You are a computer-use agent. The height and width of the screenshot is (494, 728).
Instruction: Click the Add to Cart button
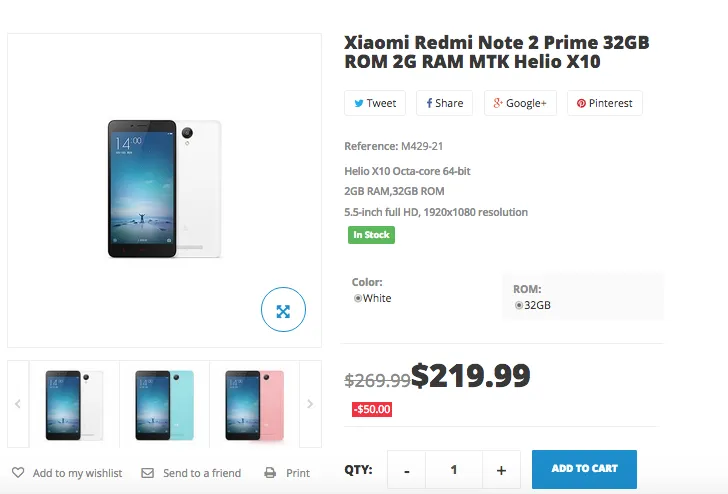coord(584,469)
